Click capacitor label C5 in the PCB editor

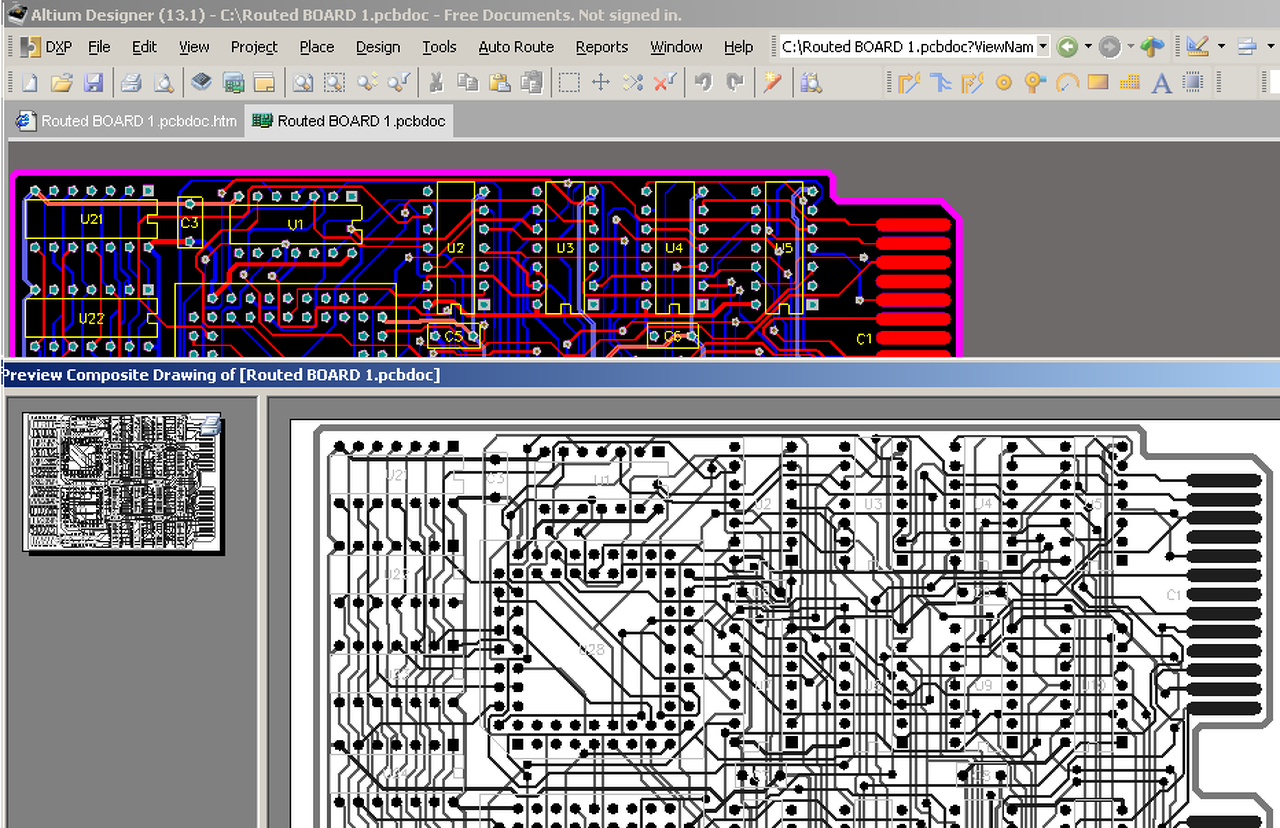[453, 337]
